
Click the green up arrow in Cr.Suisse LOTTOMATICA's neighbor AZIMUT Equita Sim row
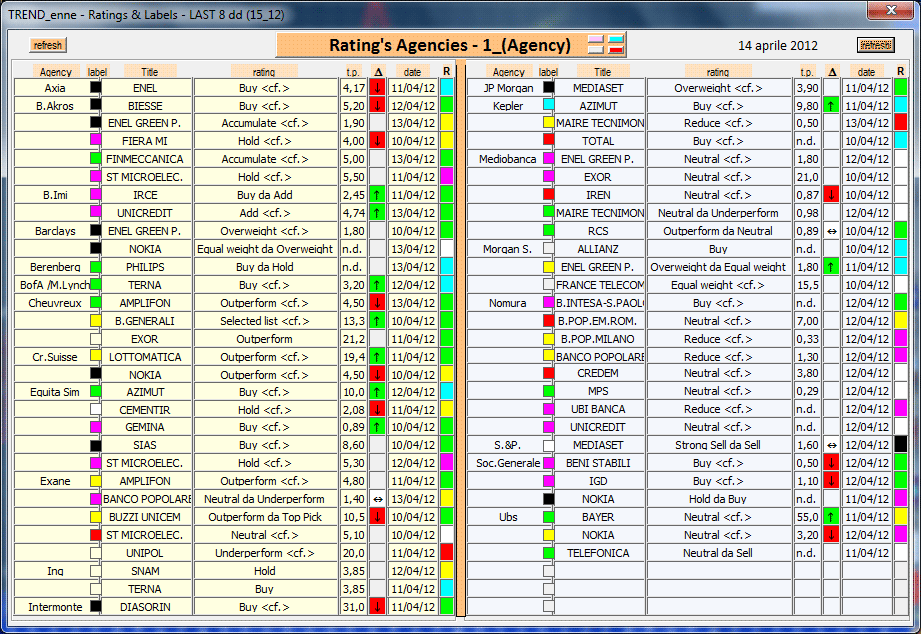tap(377, 392)
